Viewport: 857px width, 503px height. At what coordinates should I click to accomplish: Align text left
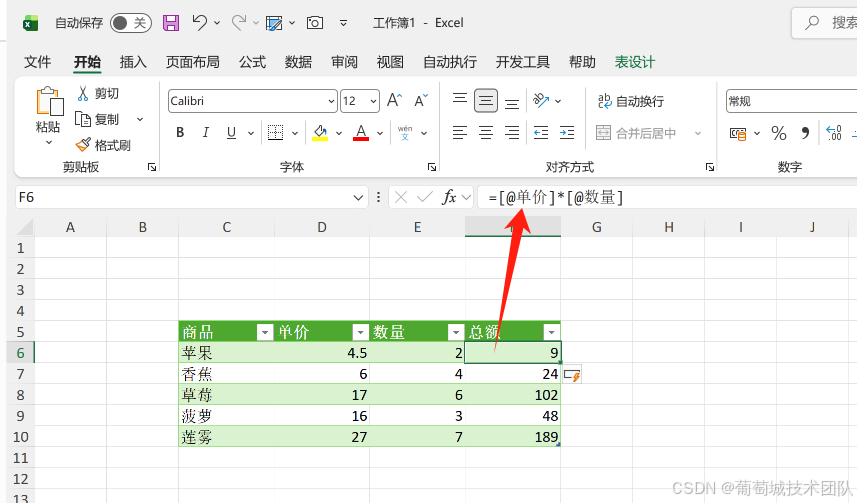[460, 132]
